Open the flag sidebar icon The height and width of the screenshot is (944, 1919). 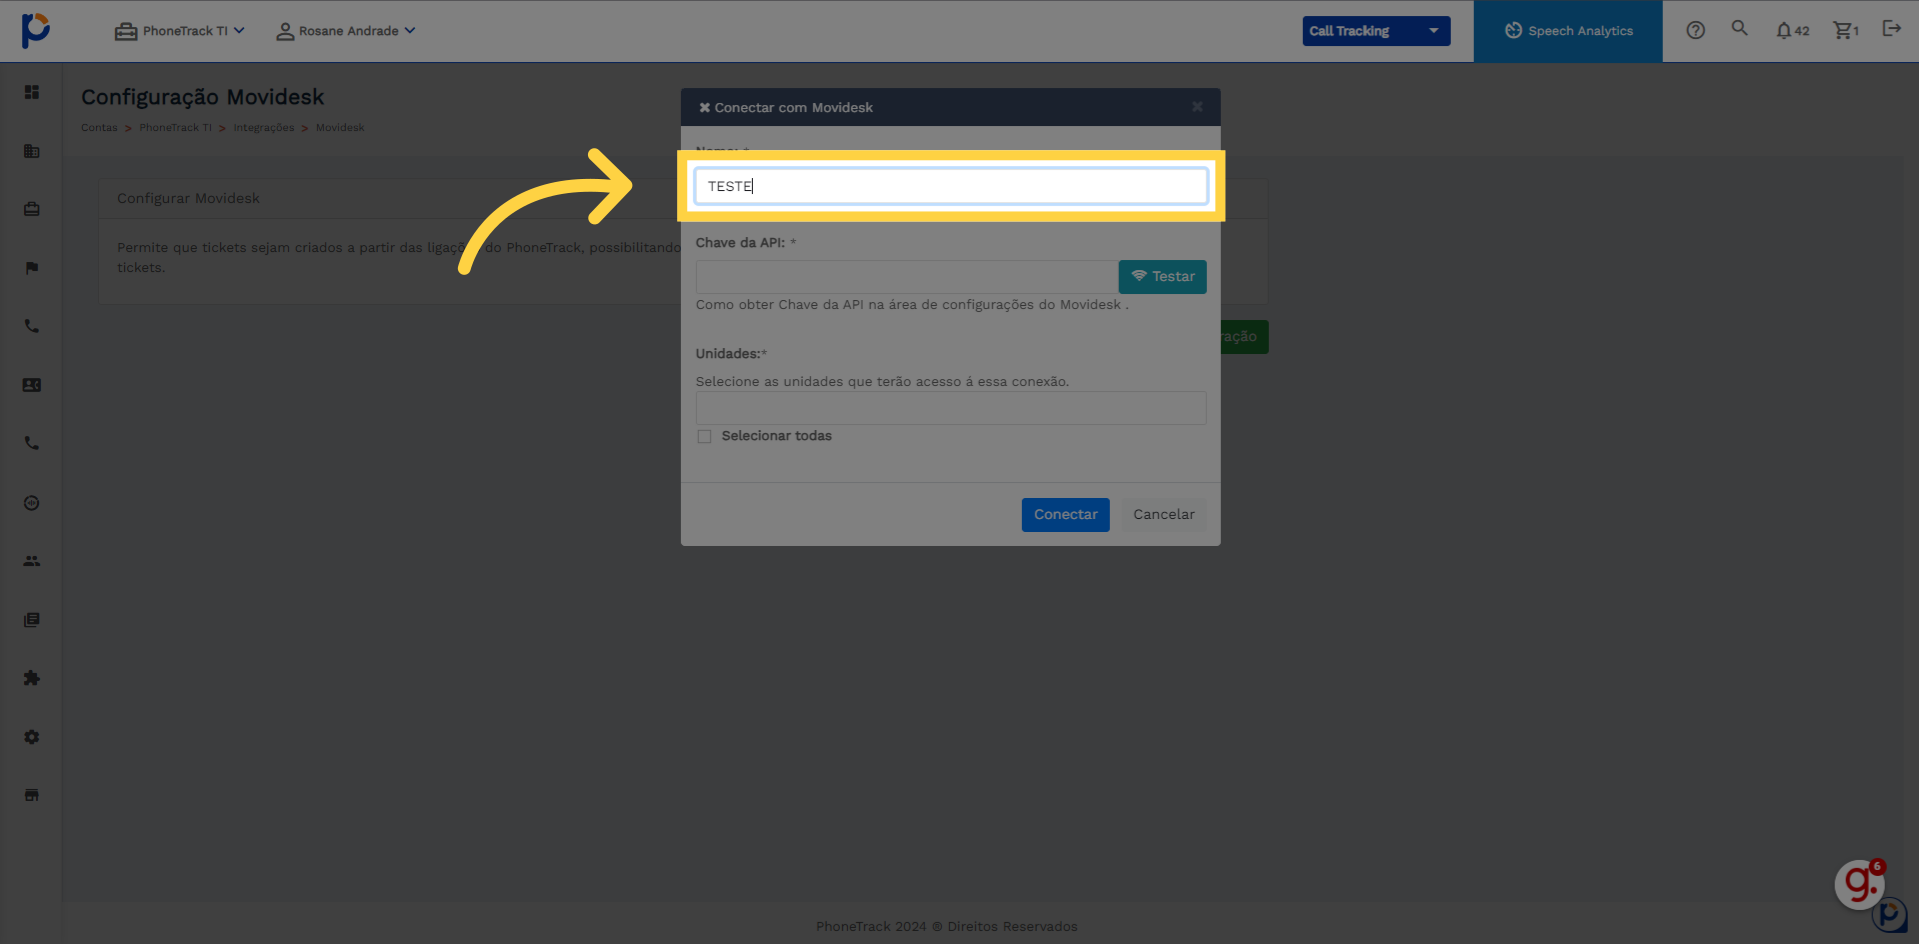[x=32, y=268]
